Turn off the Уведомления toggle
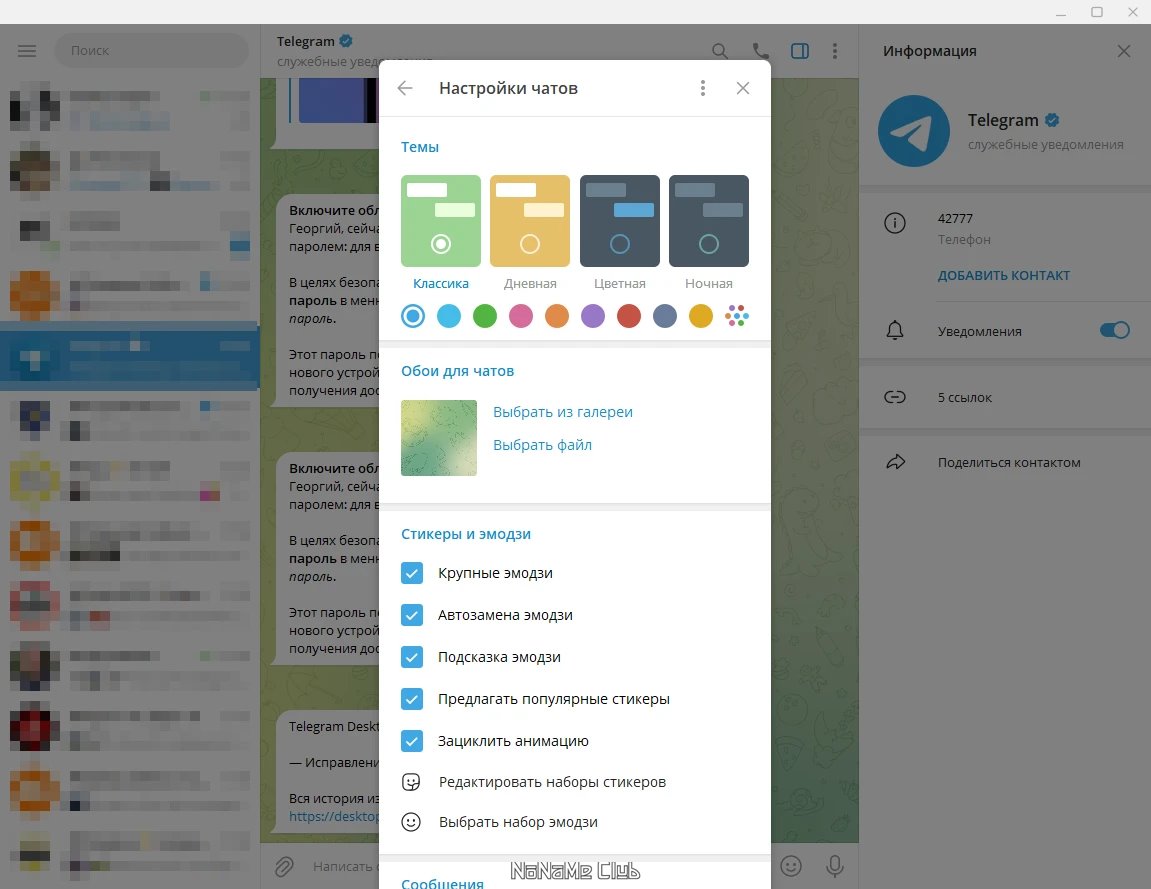 pyautogui.click(x=1113, y=328)
